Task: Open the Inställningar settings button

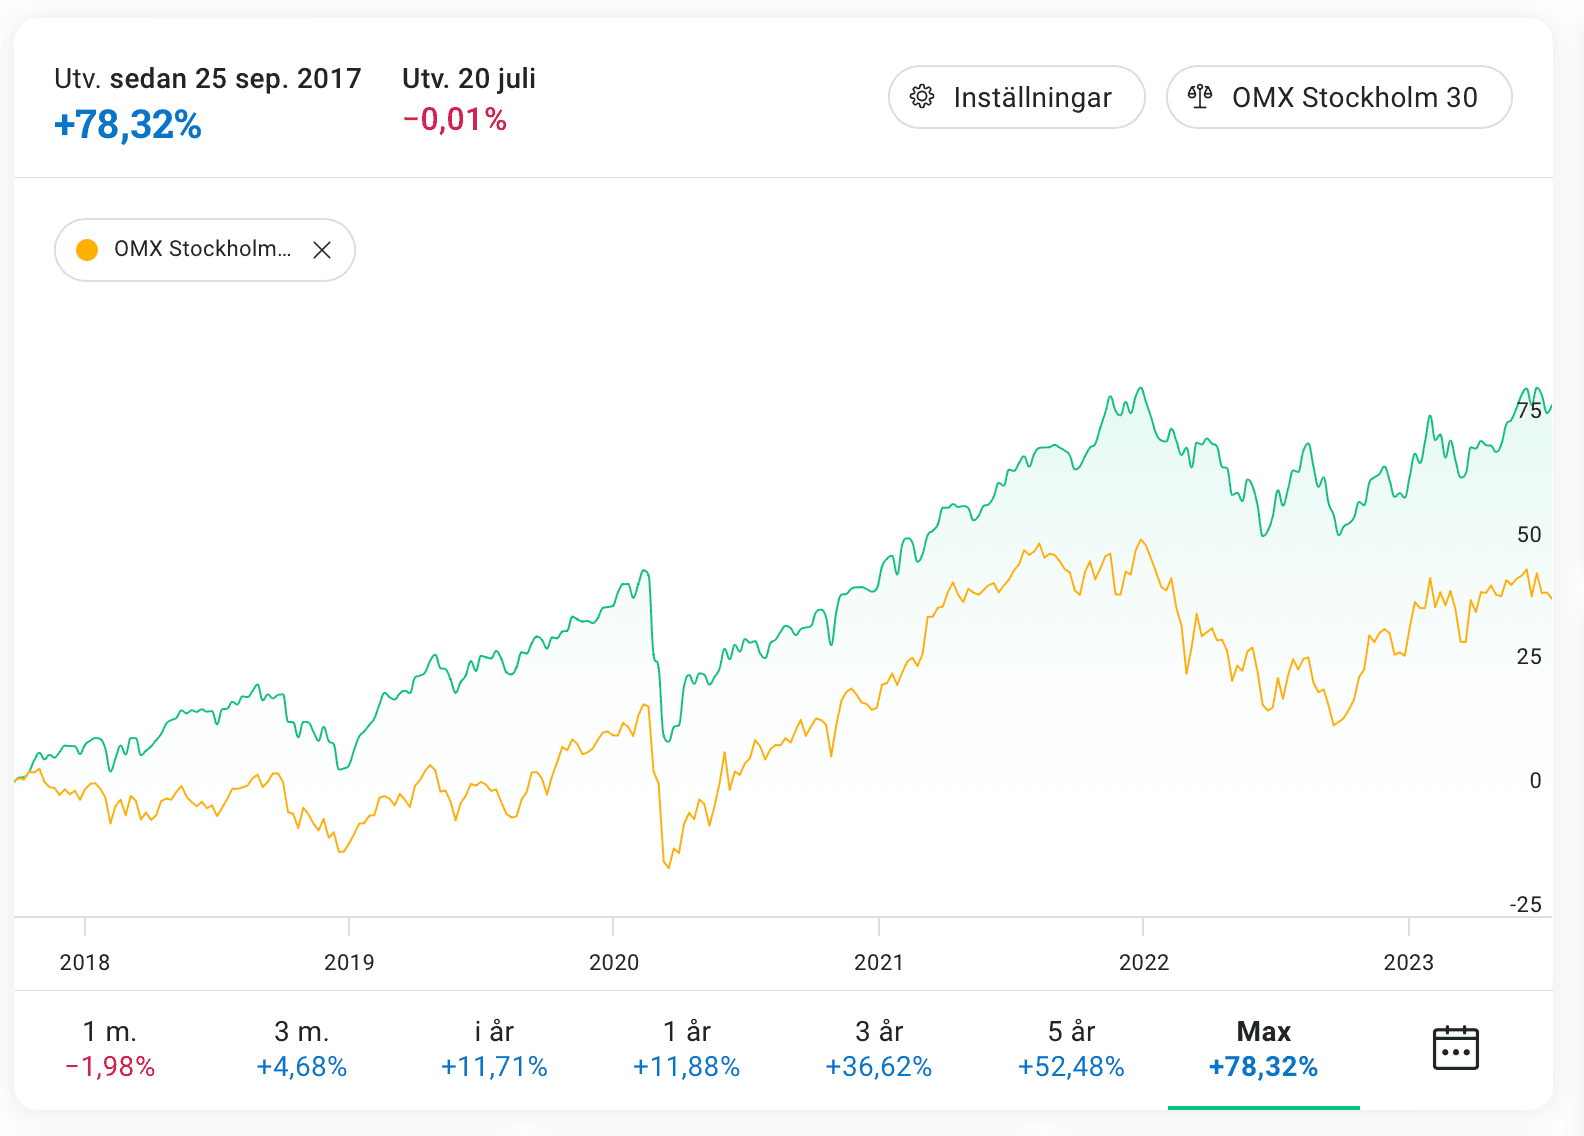Action: (1016, 97)
